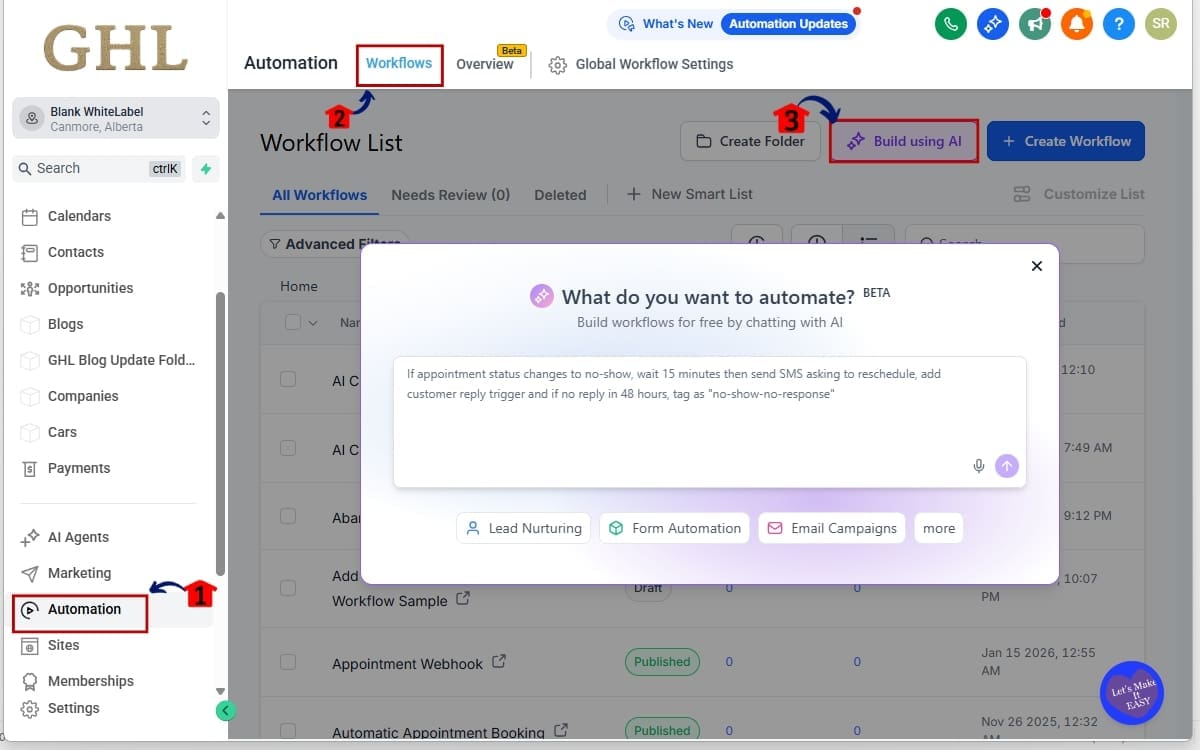The width and height of the screenshot is (1200, 750).
Task: Switch to the Overview tab
Action: coord(485,63)
